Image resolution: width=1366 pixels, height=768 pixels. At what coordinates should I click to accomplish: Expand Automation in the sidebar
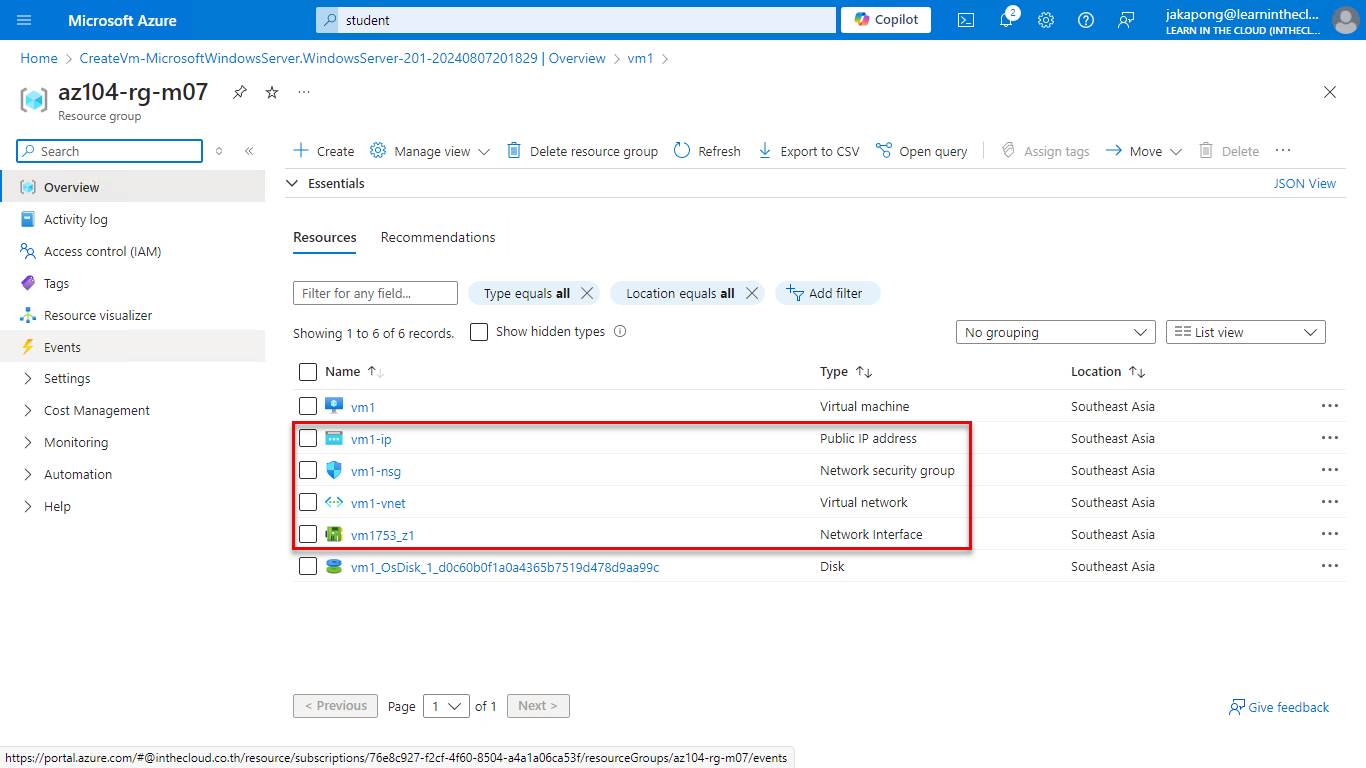tap(78, 474)
